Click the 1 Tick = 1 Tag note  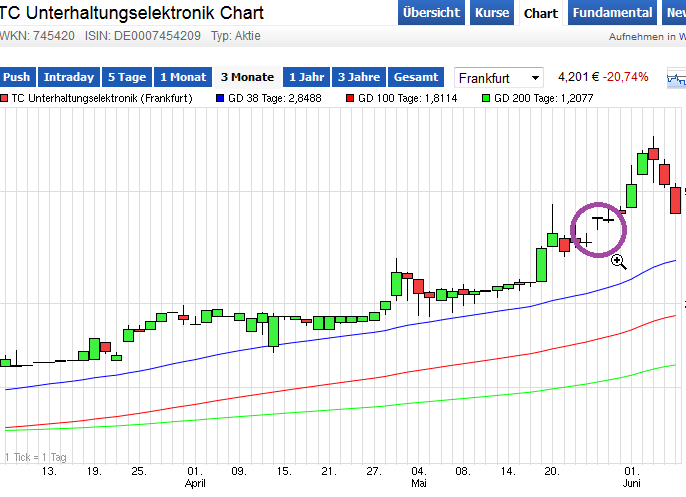(36, 457)
